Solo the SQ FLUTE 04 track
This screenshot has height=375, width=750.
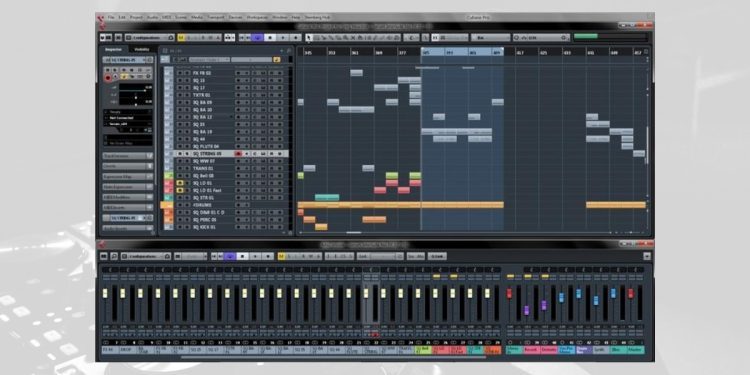coord(186,146)
